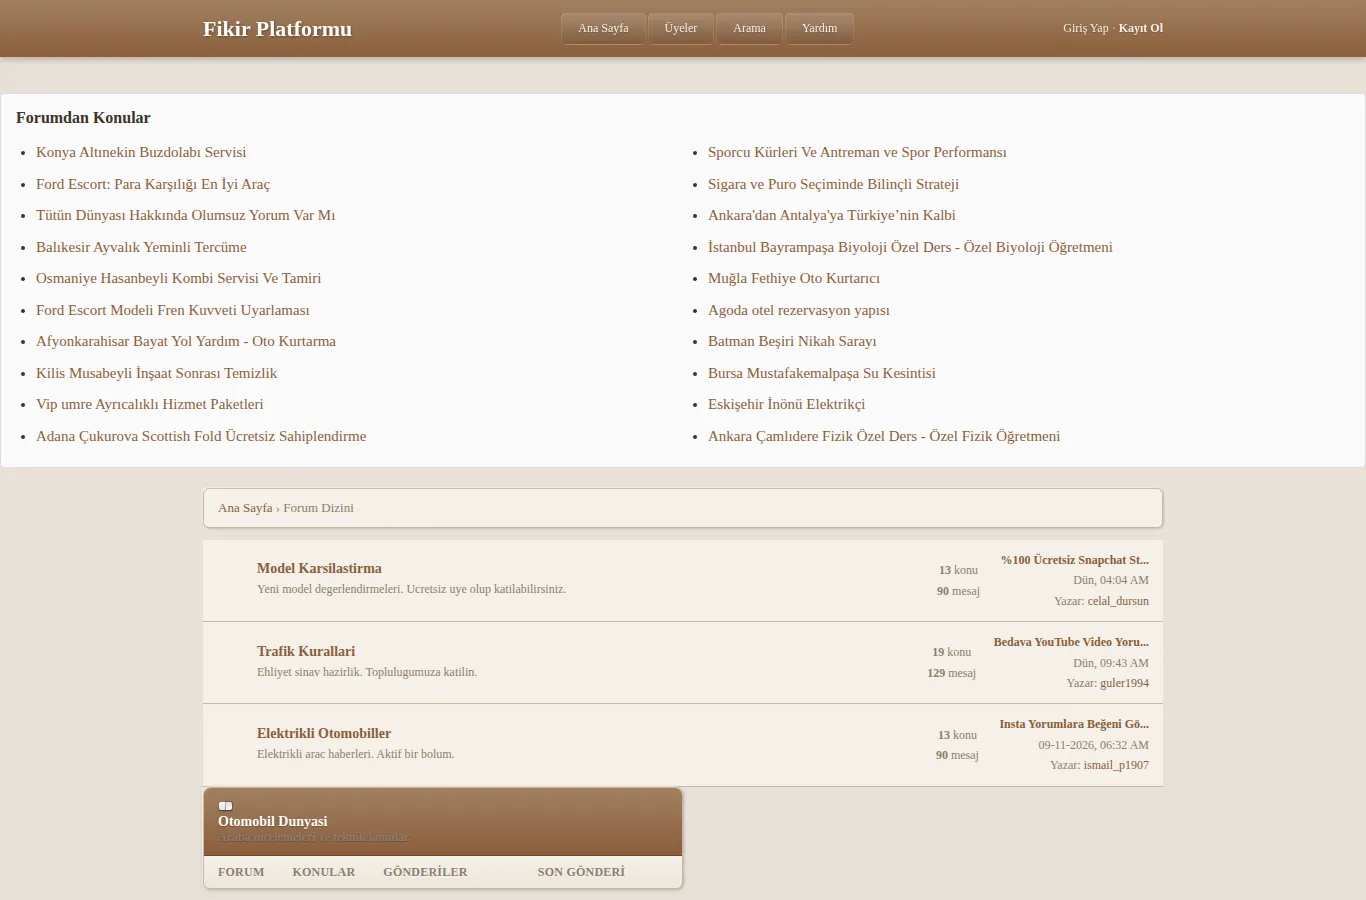Select the Yardım menu item

pyautogui.click(x=819, y=28)
